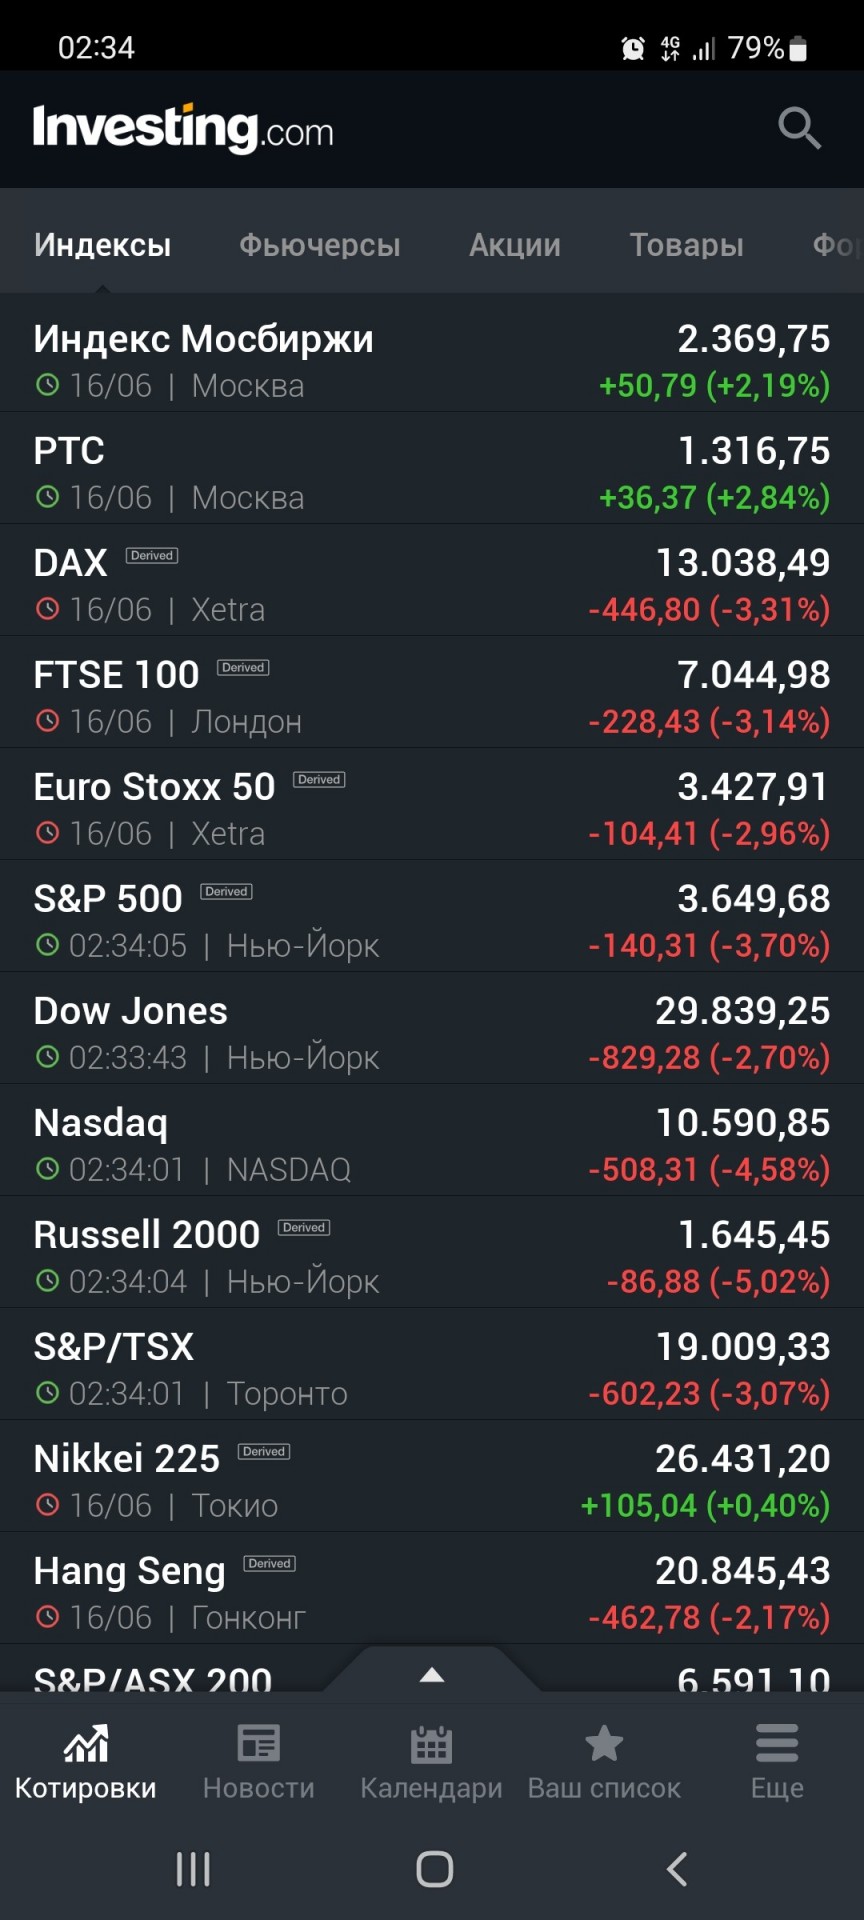This screenshot has height=1920, width=864.
Task: Tap the search magnifier icon
Action: pos(799,128)
